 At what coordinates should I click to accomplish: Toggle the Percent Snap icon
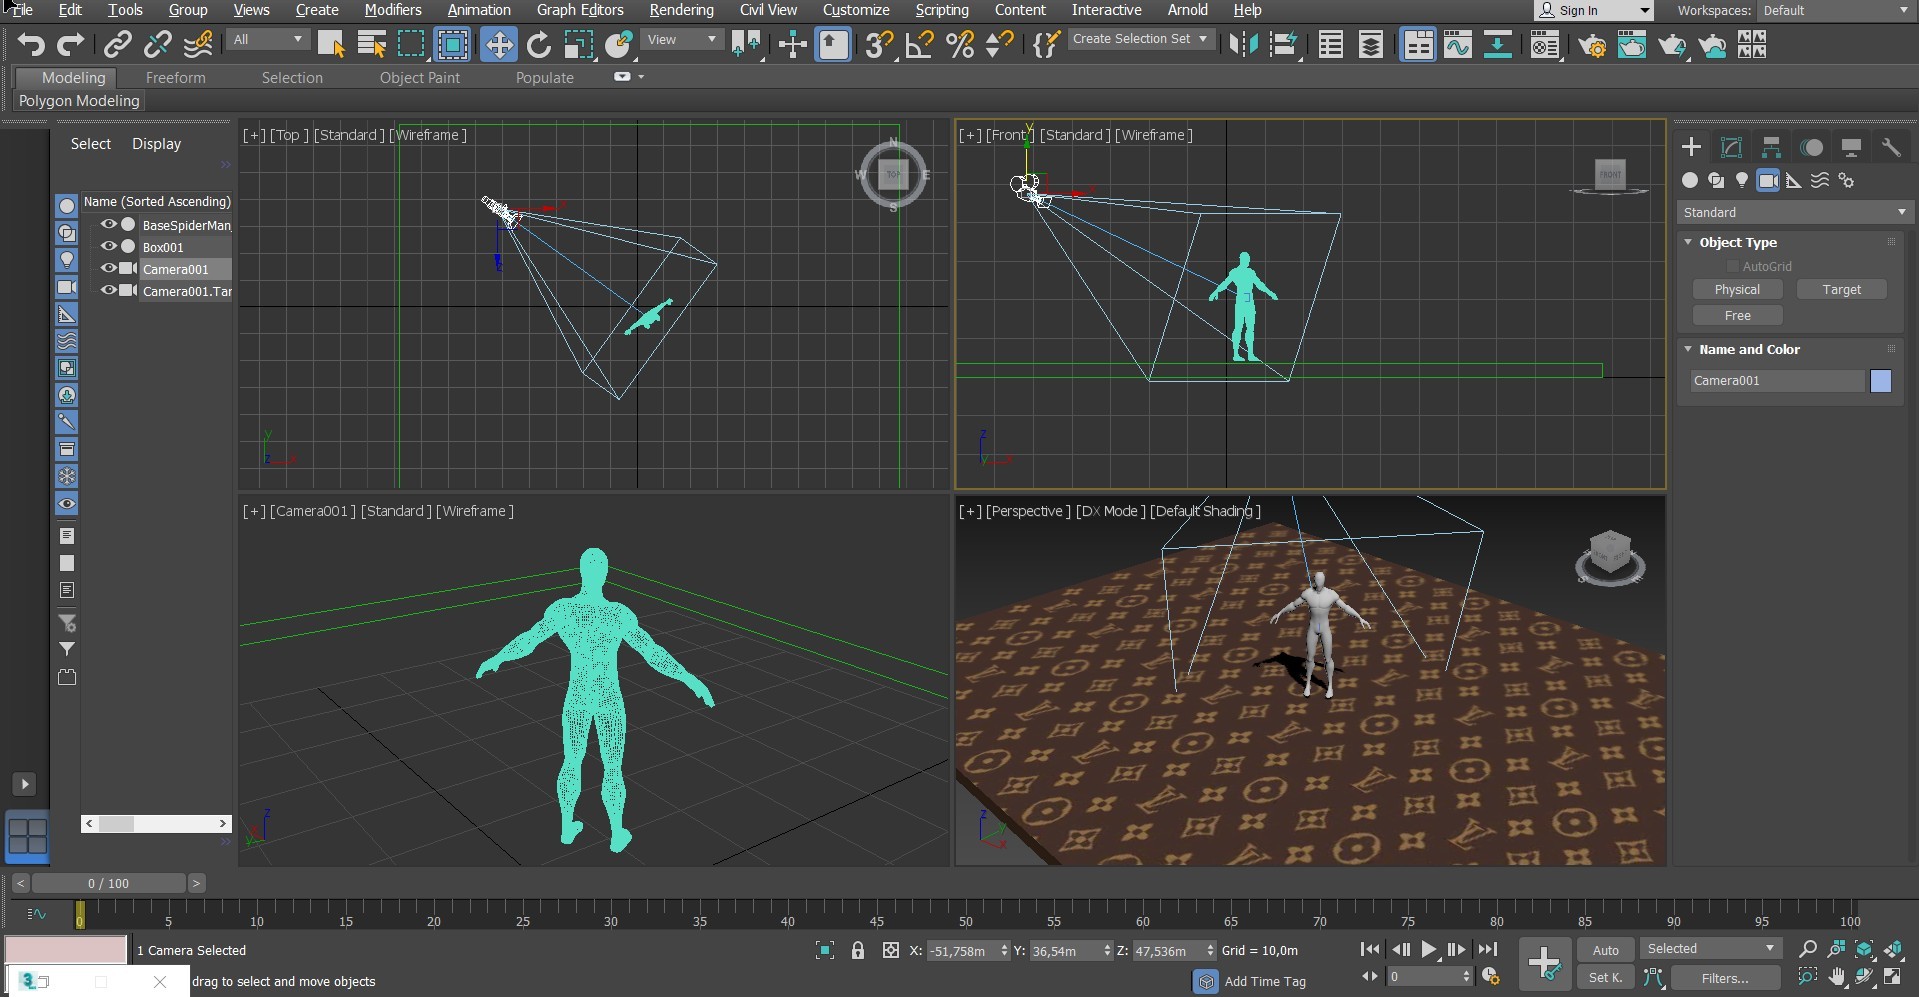point(960,44)
